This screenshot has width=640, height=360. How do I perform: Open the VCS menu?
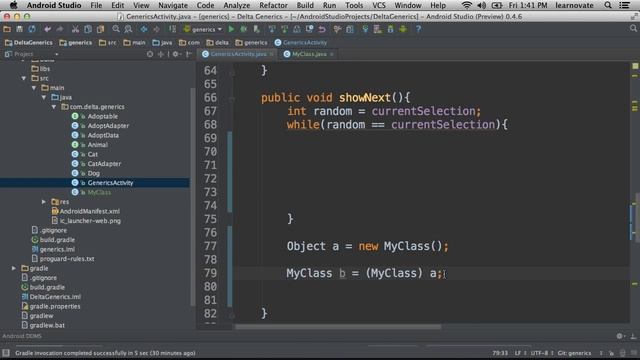click(379, 5)
